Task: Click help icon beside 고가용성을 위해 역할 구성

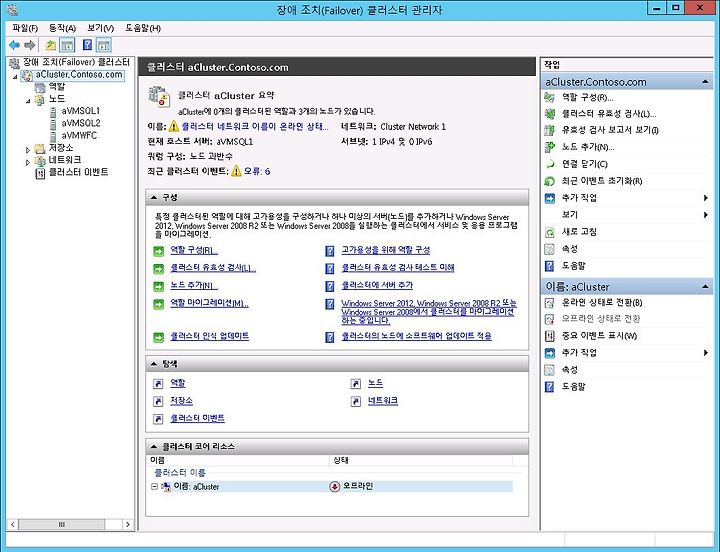Action: click(330, 251)
